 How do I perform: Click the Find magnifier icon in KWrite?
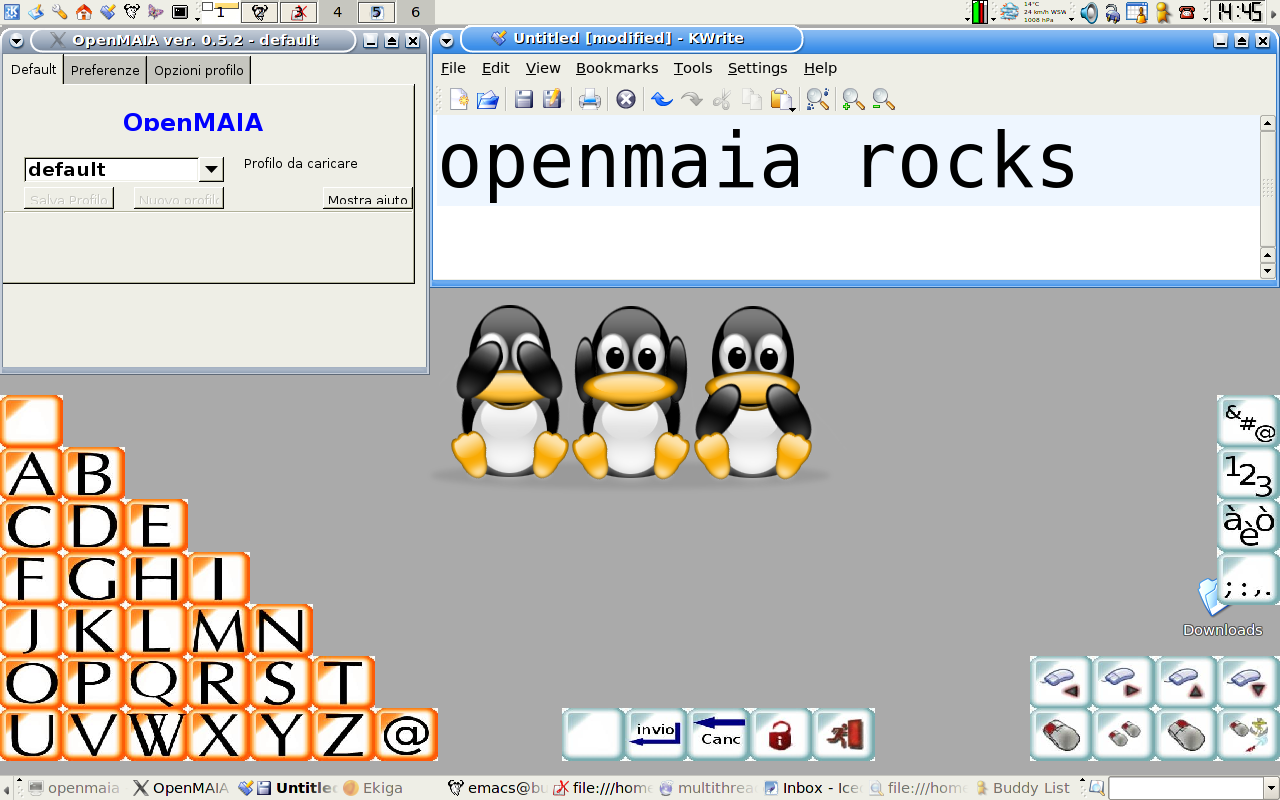(818, 99)
